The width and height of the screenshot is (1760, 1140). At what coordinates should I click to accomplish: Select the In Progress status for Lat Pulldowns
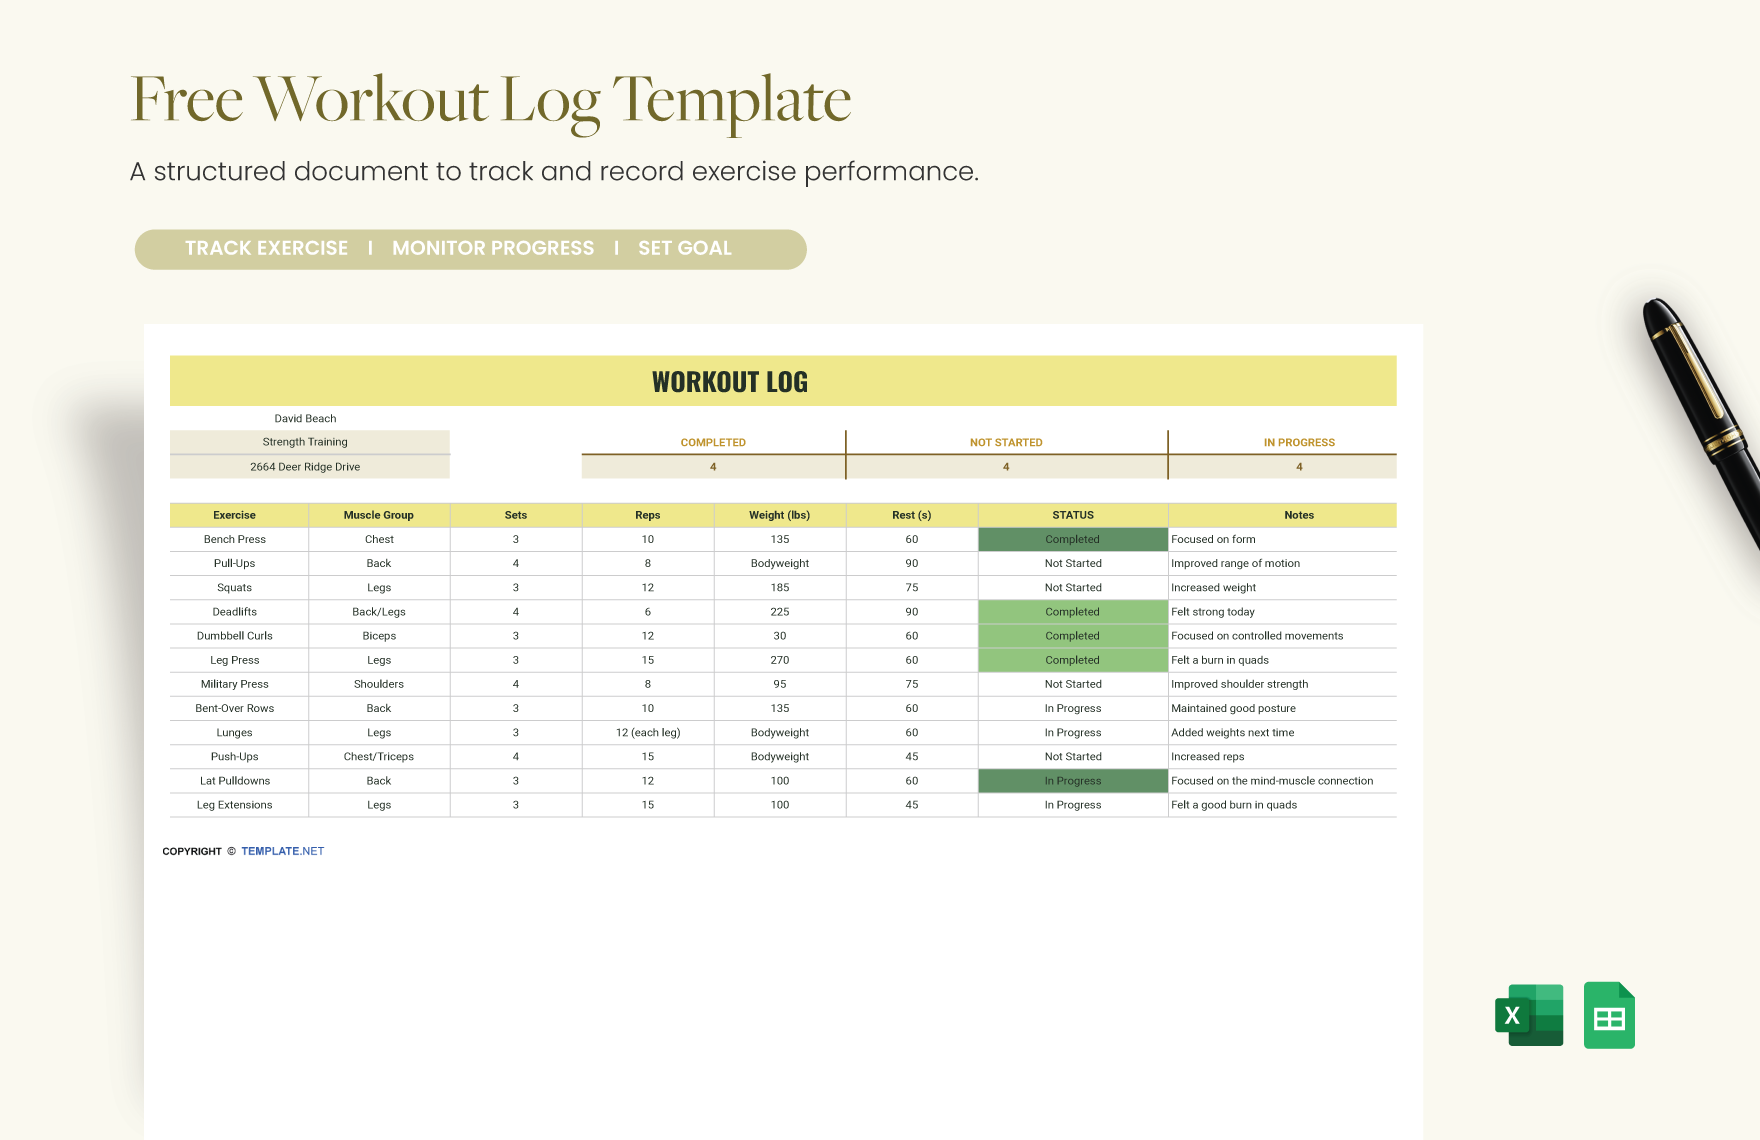(x=1072, y=780)
